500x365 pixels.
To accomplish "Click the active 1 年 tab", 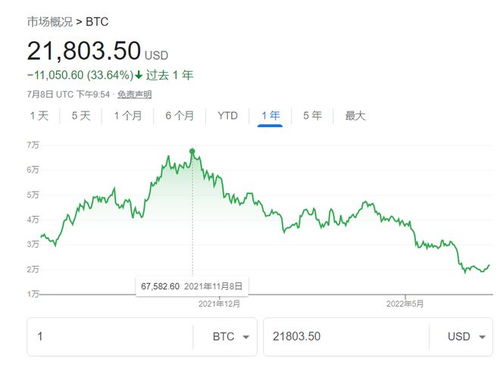I will click(x=270, y=116).
